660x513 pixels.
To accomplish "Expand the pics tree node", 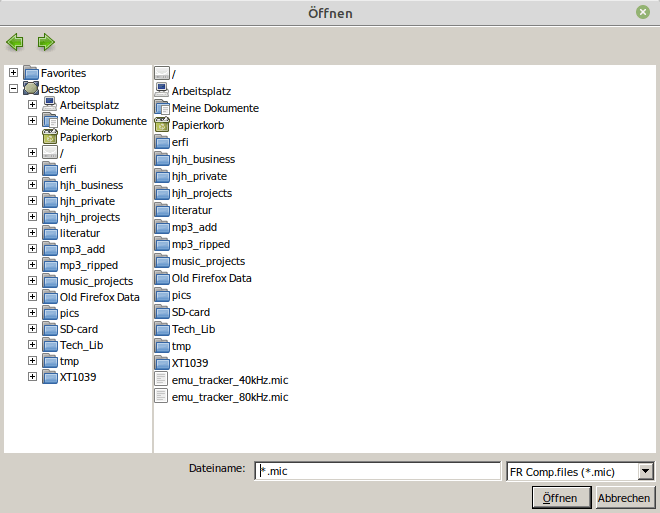I will (x=32, y=313).
